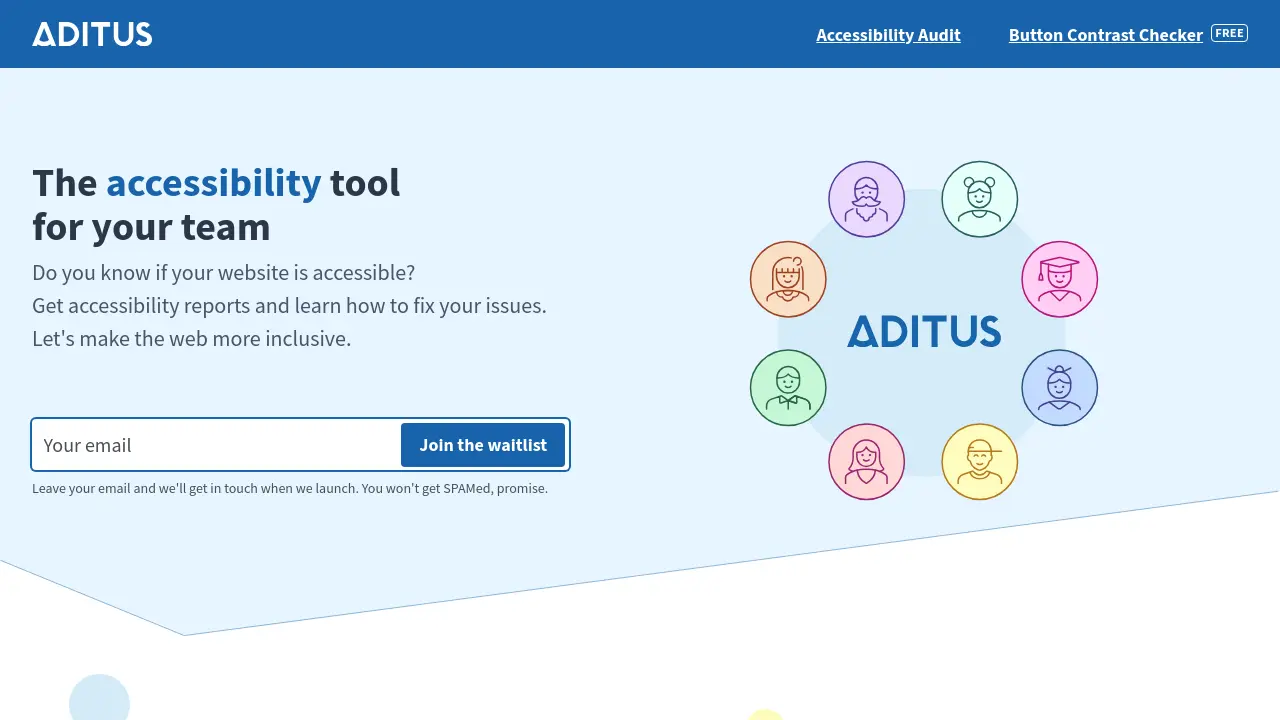Click the ADITUS logo in the navigation bar
Image resolution: width=1280 pixels, height=720 pixels.
pyautogui.click(x=92, y=33)
